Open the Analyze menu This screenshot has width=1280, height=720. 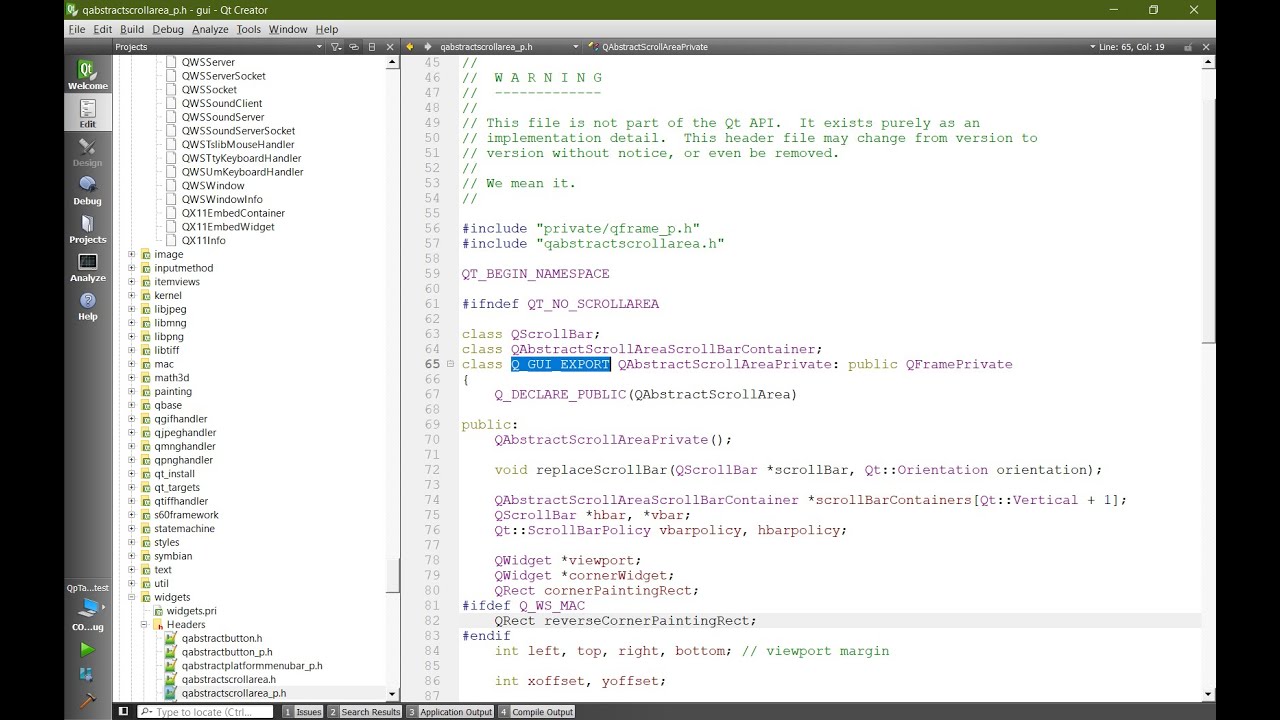[210, 29]
